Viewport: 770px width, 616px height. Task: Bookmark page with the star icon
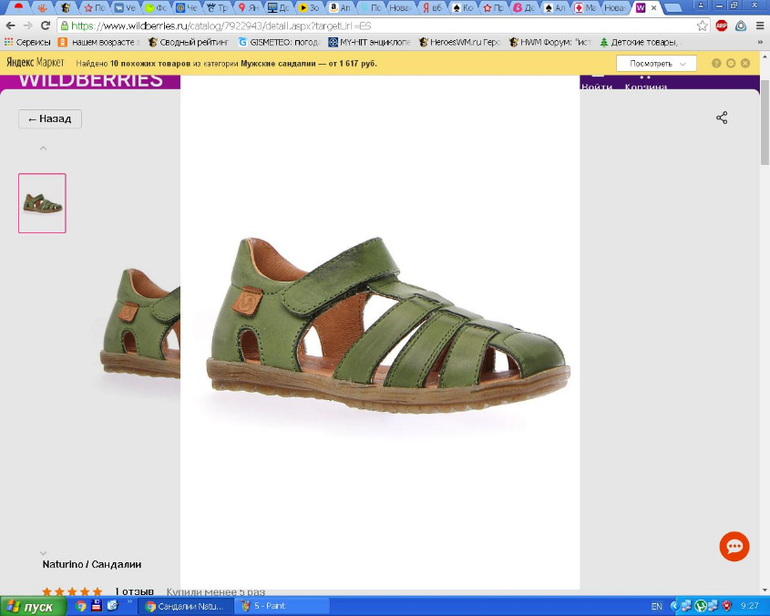702,26
